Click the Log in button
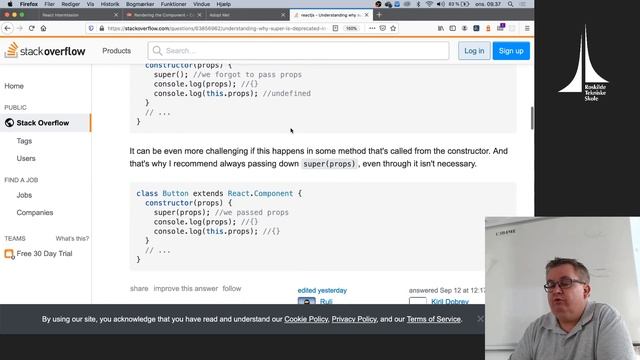 pos(474,51)
